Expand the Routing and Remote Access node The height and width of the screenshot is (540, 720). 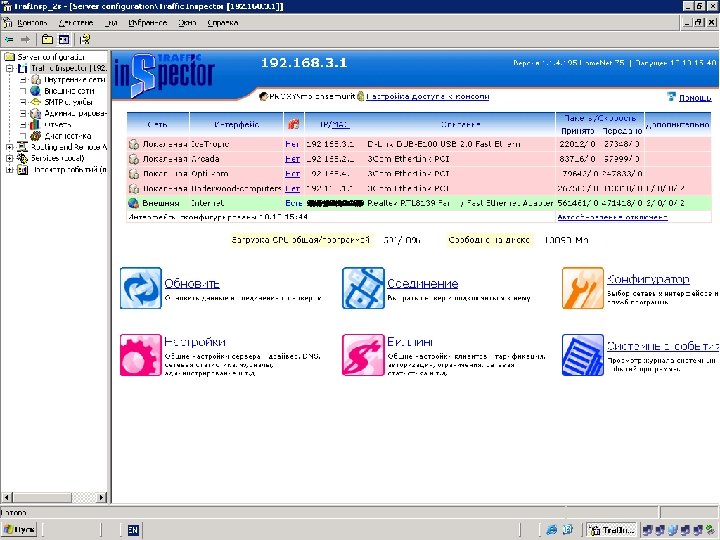pyautogui.click(x=9, y=147)
